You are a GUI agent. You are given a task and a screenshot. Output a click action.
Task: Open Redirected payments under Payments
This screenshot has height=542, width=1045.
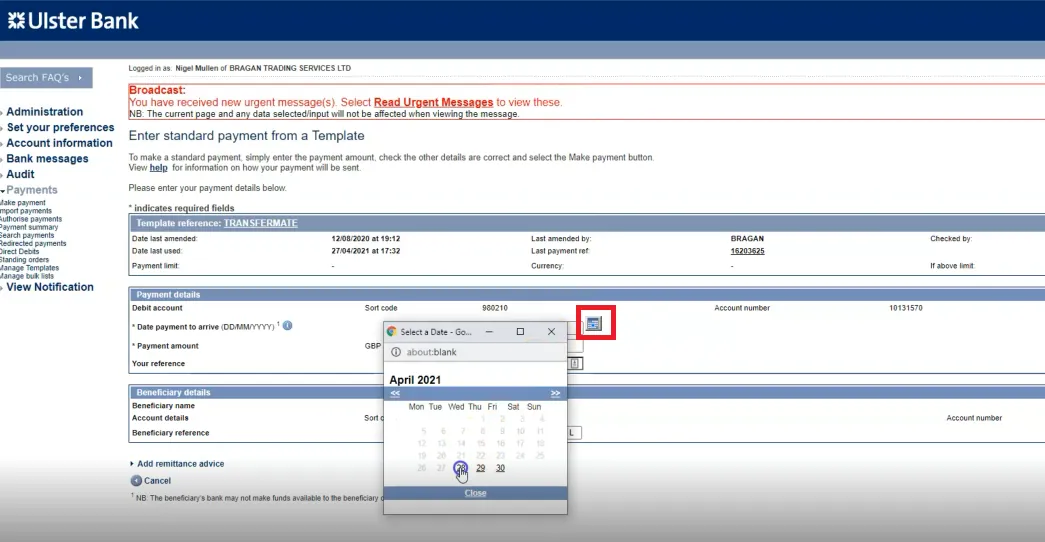[x=33, y=243]
